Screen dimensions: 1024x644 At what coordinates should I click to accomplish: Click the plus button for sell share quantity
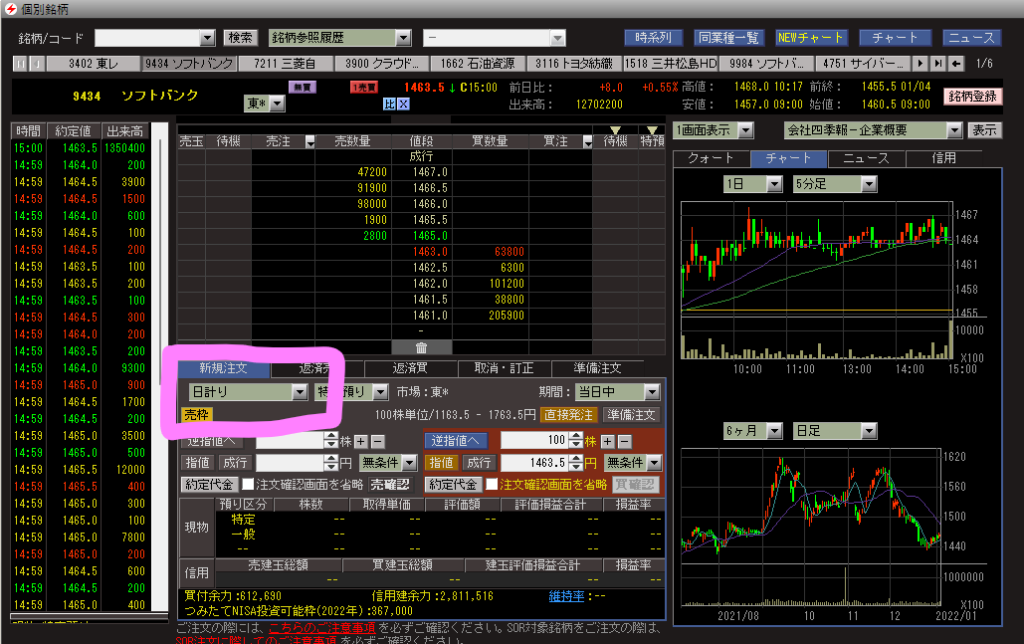pos(361,442)
